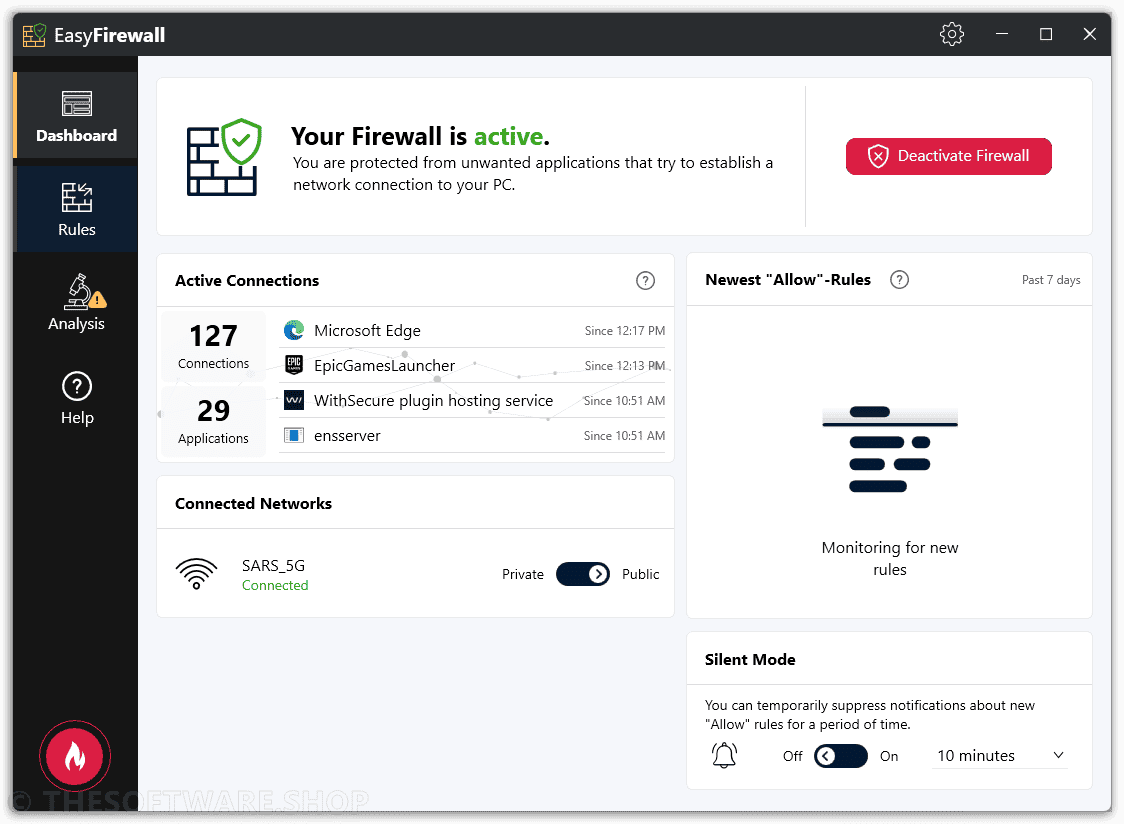Toggle Silent Mode on/off switch
The width and height of the screenshot is (1124, 824).
(x=840, y=756)
